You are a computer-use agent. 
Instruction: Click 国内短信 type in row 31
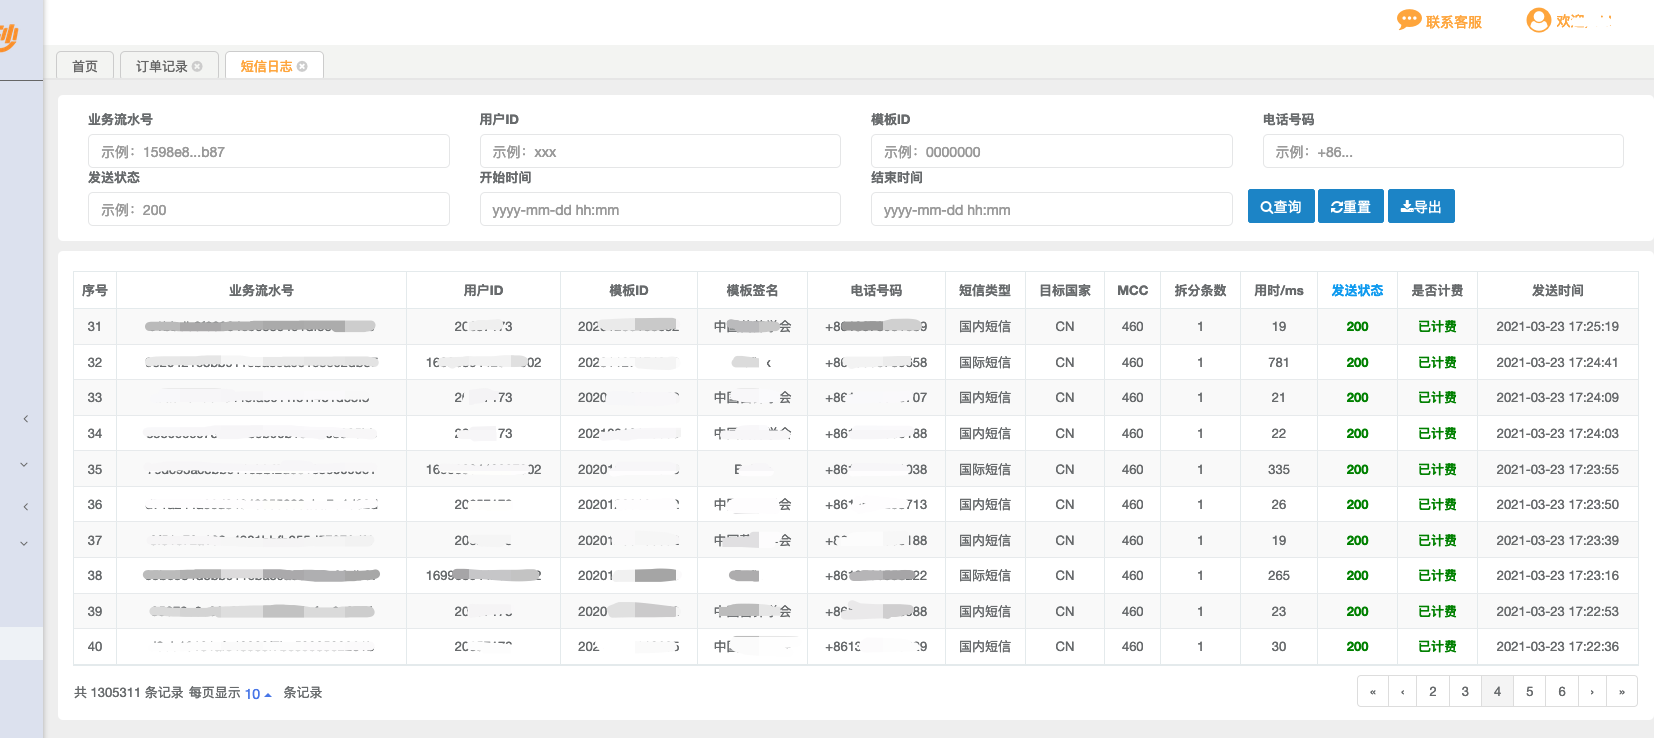(985, 326)
